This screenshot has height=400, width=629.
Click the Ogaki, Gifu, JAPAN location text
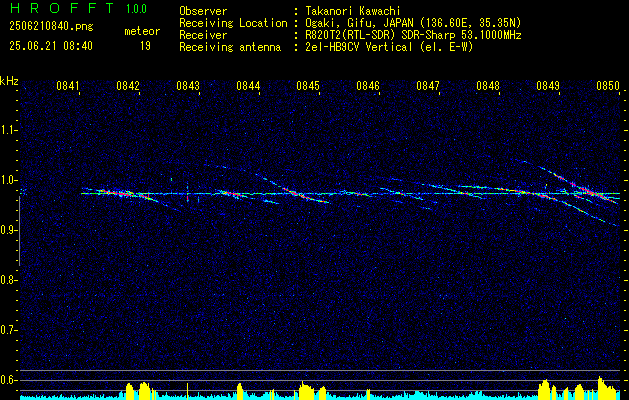(x=413, y=23)
